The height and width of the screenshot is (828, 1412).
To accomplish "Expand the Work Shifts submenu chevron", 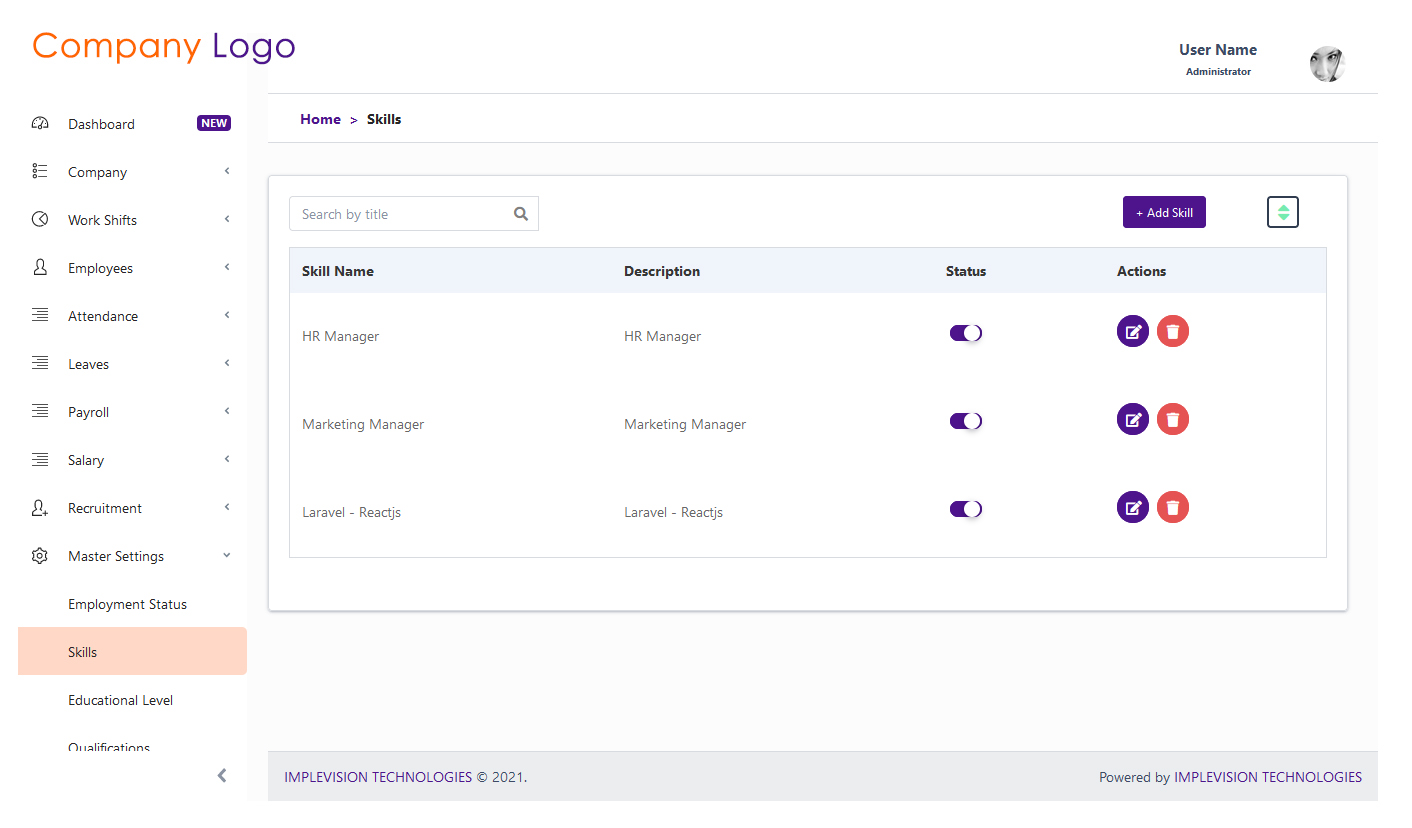I will 227,219.
